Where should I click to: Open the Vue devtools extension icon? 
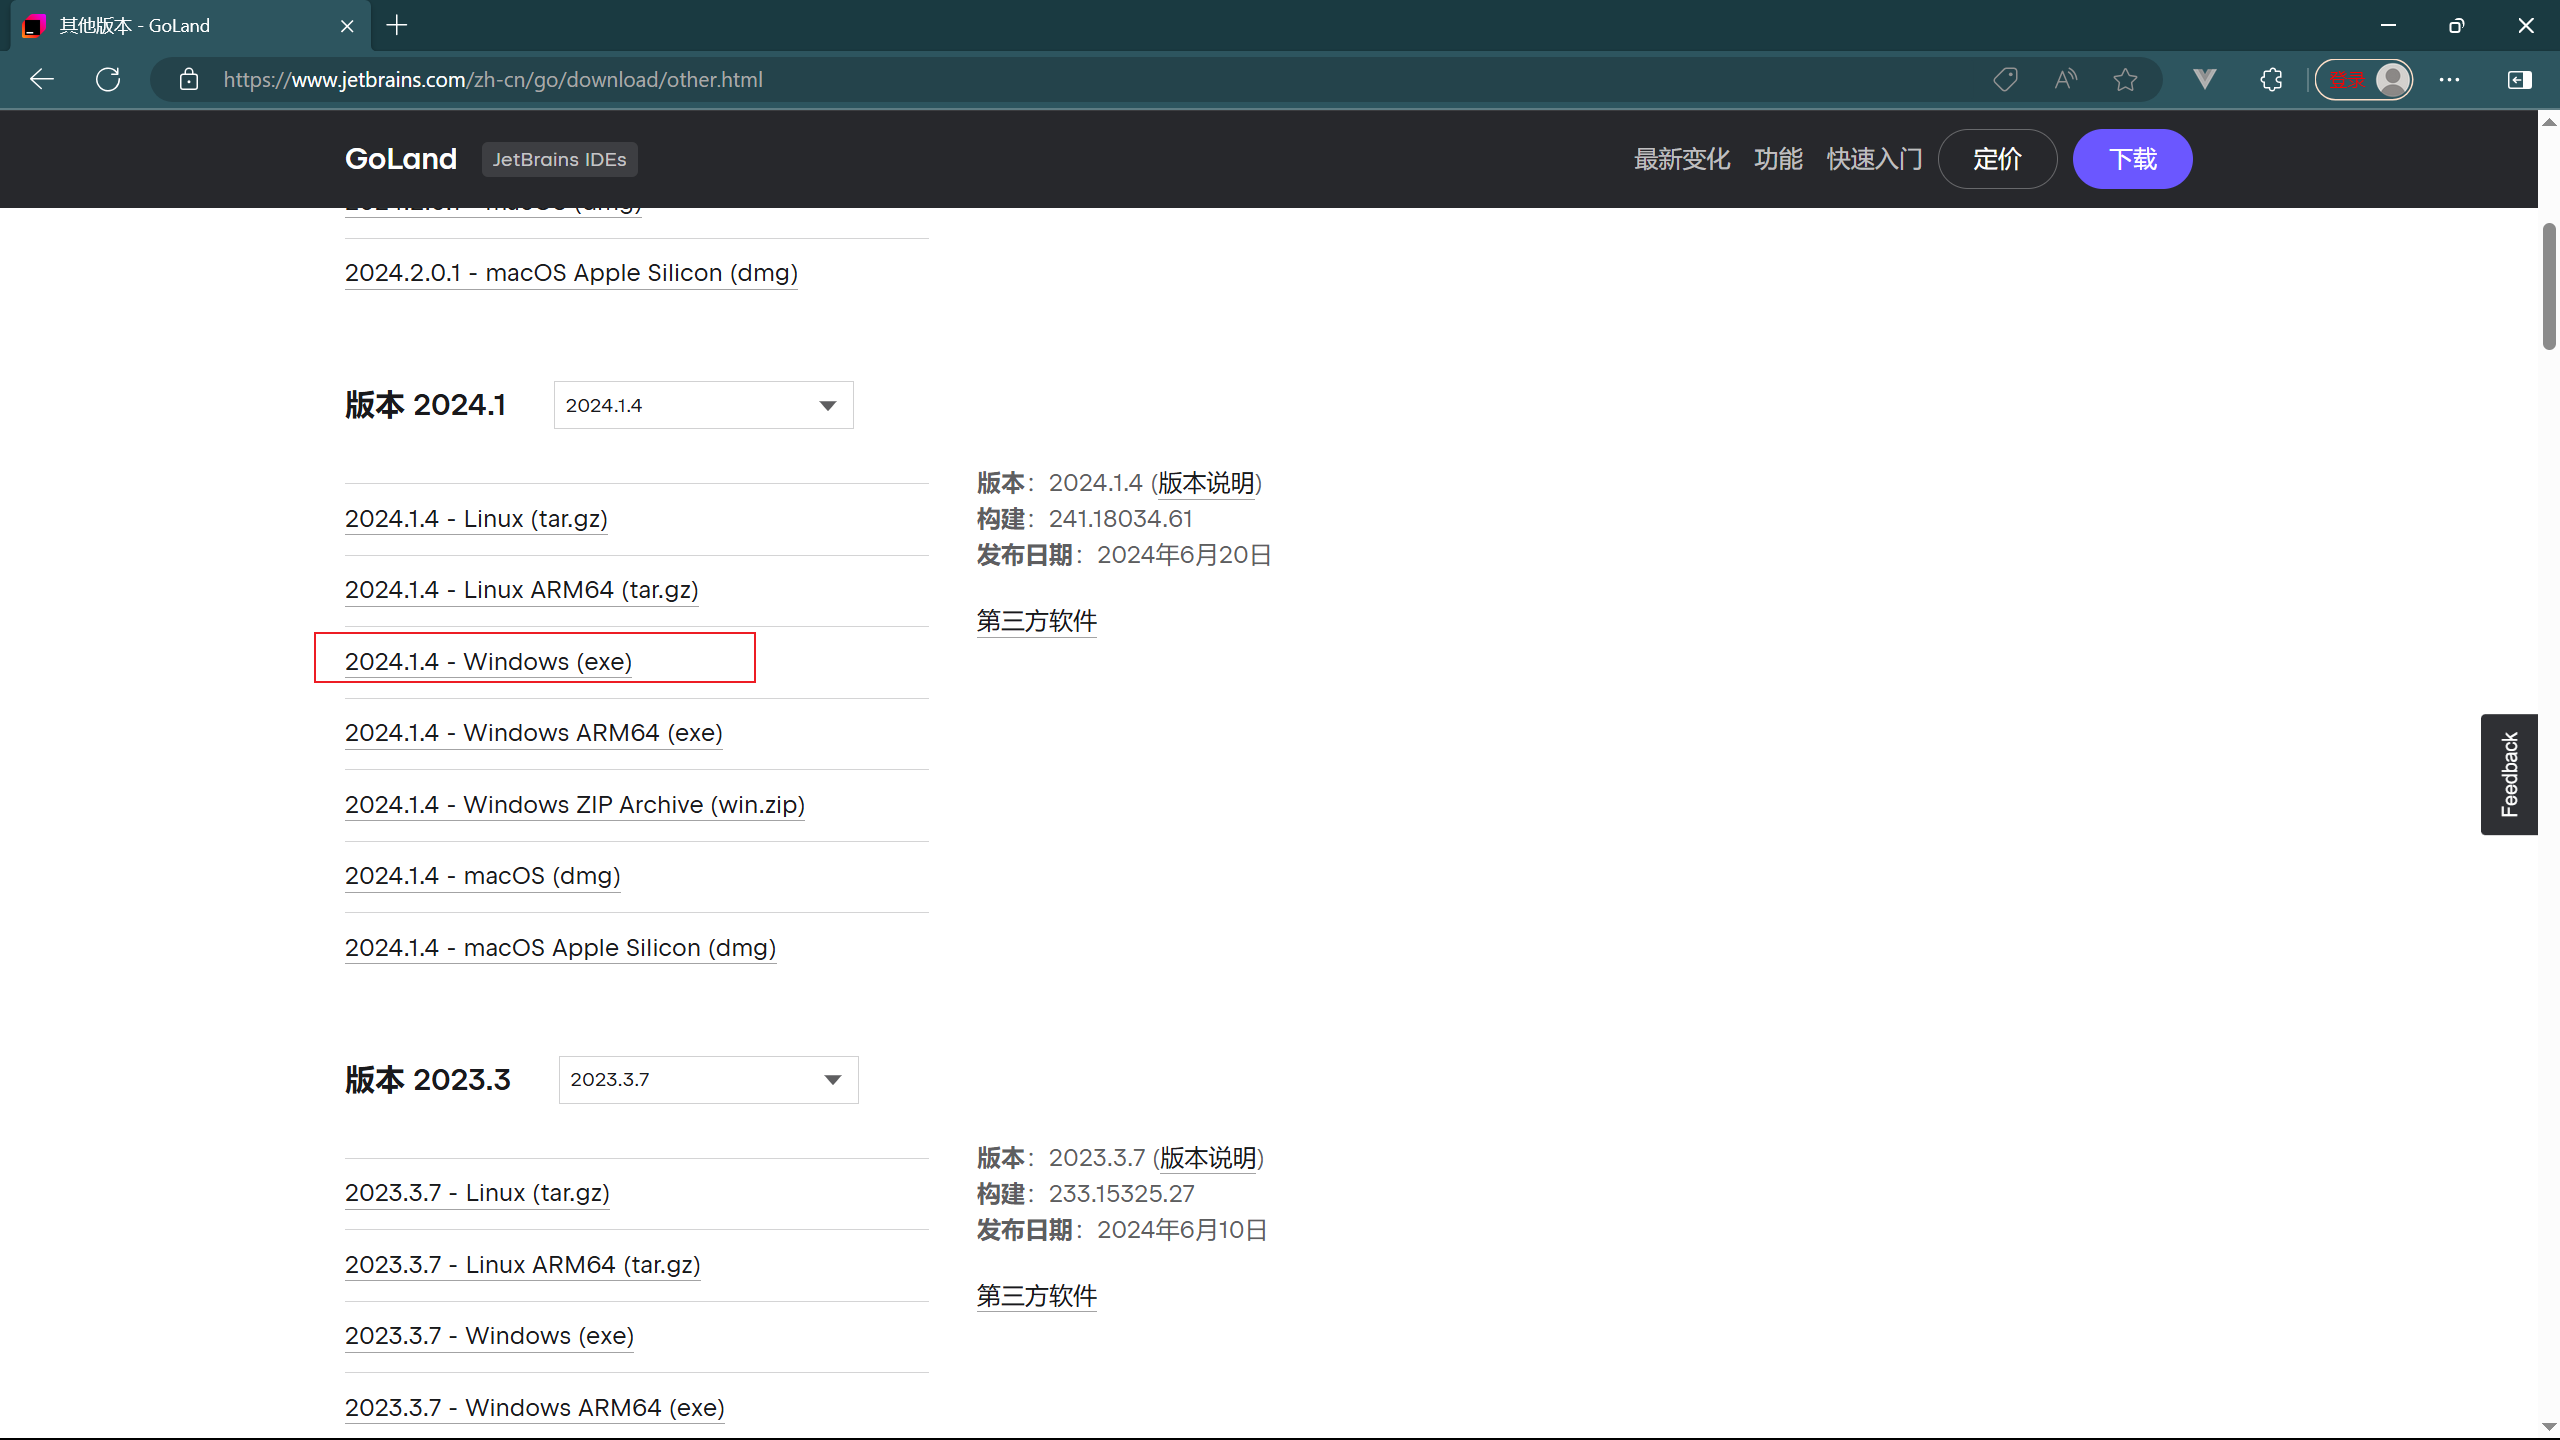pyautogui.click(x=2205, y=79)
